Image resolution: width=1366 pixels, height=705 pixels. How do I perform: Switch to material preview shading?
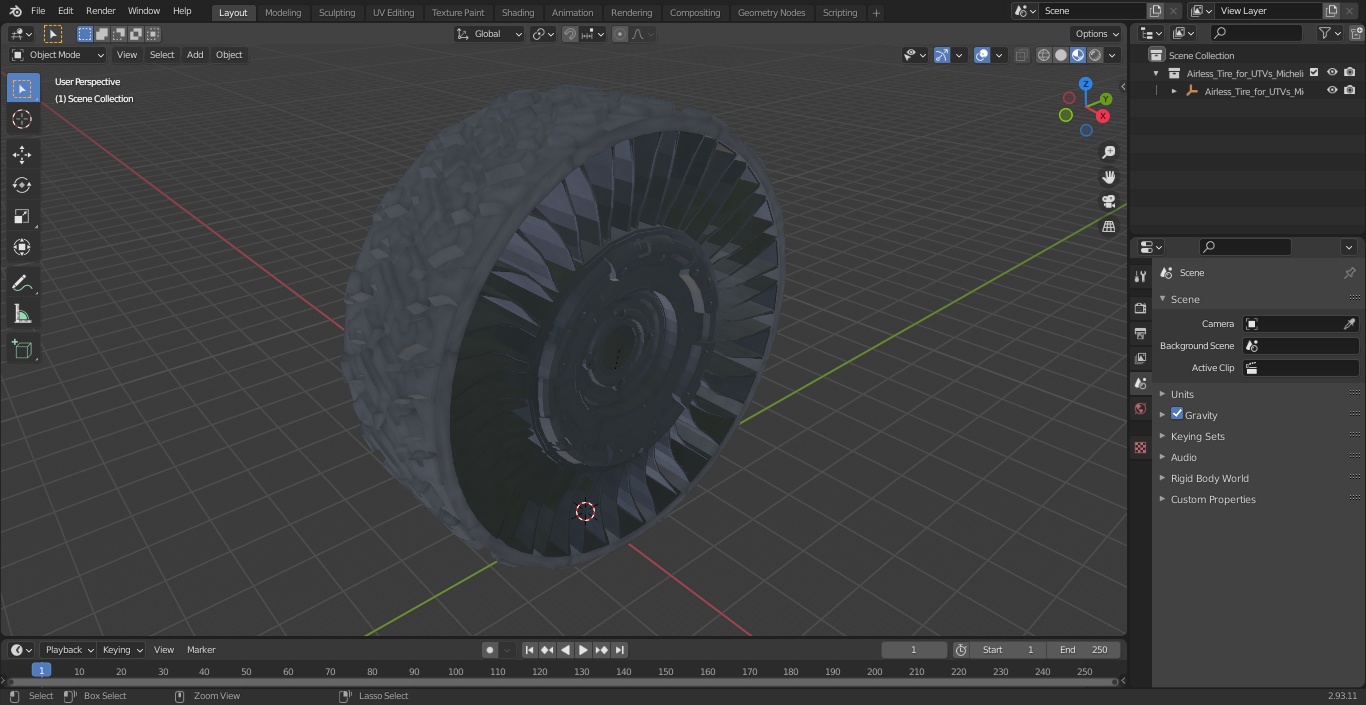click(x=1078, y=55)
